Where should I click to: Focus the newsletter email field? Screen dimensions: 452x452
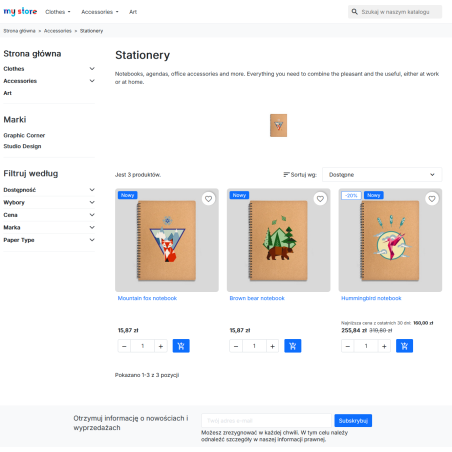click(266, 421)
